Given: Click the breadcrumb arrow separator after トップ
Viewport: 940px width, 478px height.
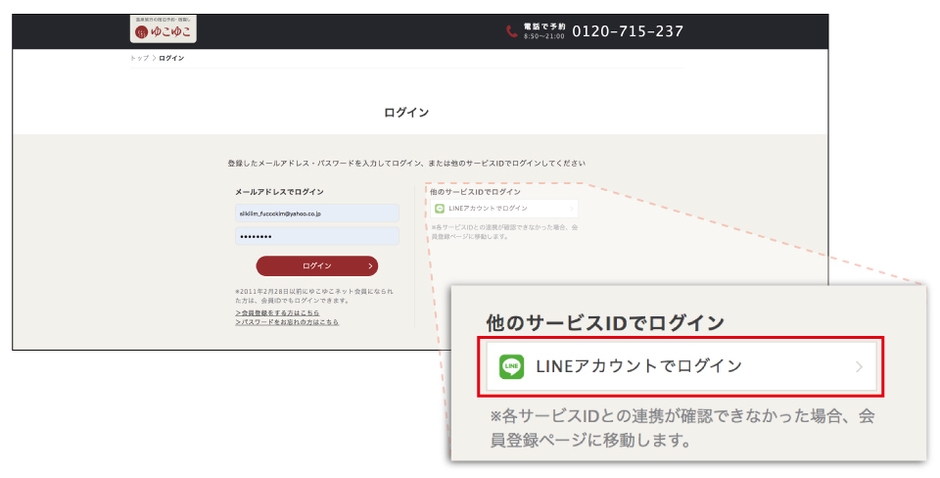Looking at the screenshot, I should 153,59.
